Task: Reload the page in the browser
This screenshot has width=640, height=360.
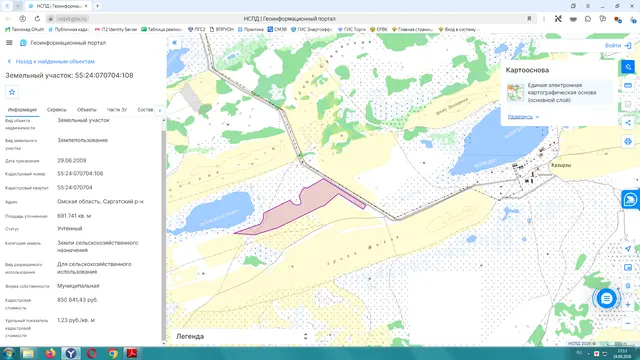Action: coord(37,19)
